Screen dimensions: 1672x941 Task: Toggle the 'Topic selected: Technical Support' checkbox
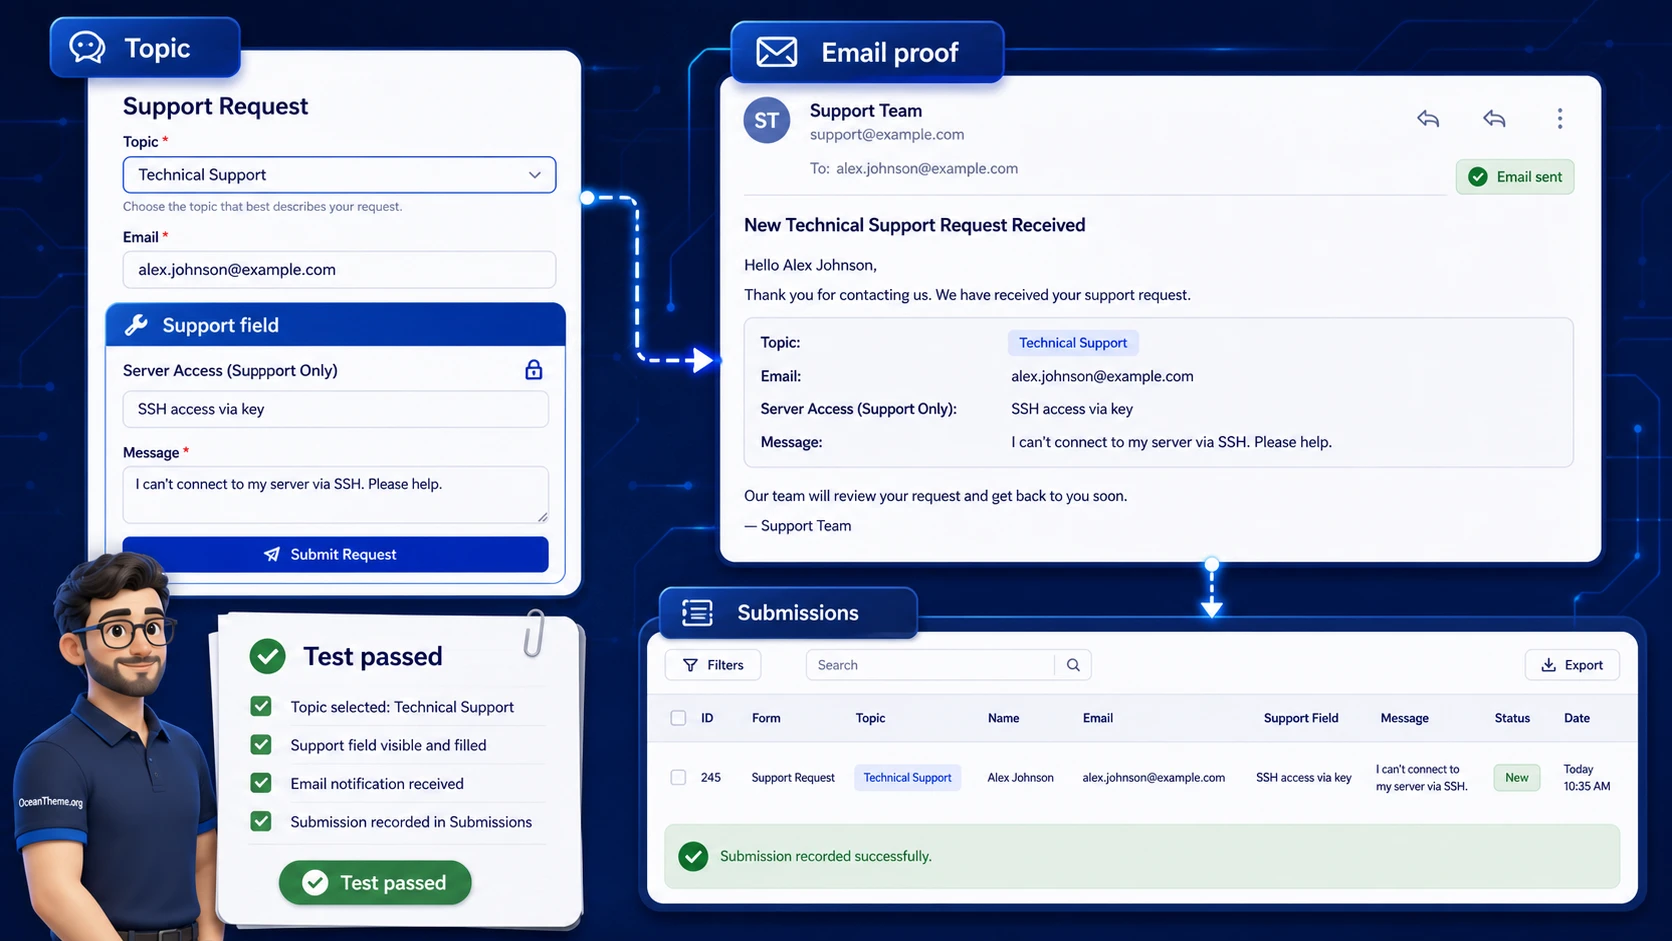click(x=261, y=706)
